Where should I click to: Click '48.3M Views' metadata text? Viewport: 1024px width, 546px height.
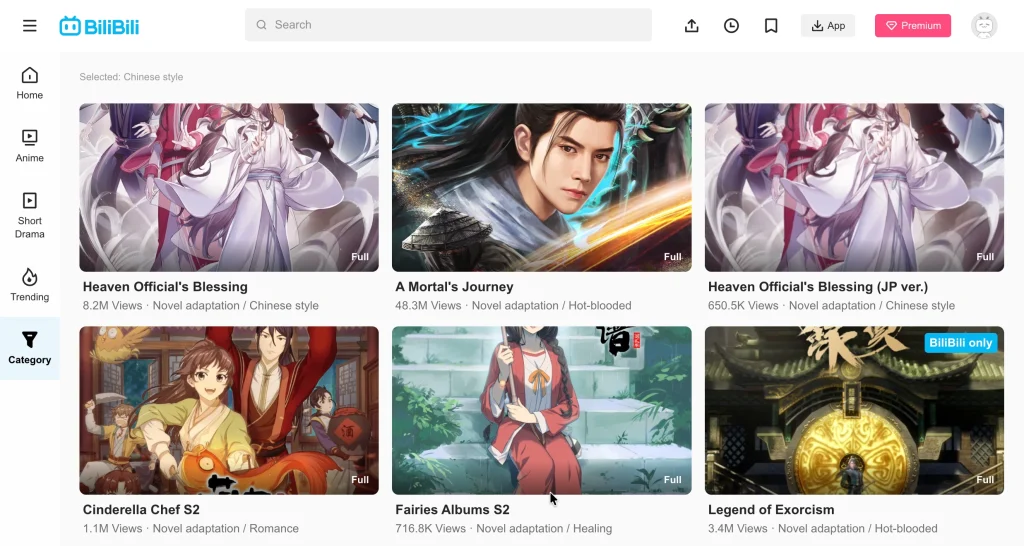[x=428, y=306]
